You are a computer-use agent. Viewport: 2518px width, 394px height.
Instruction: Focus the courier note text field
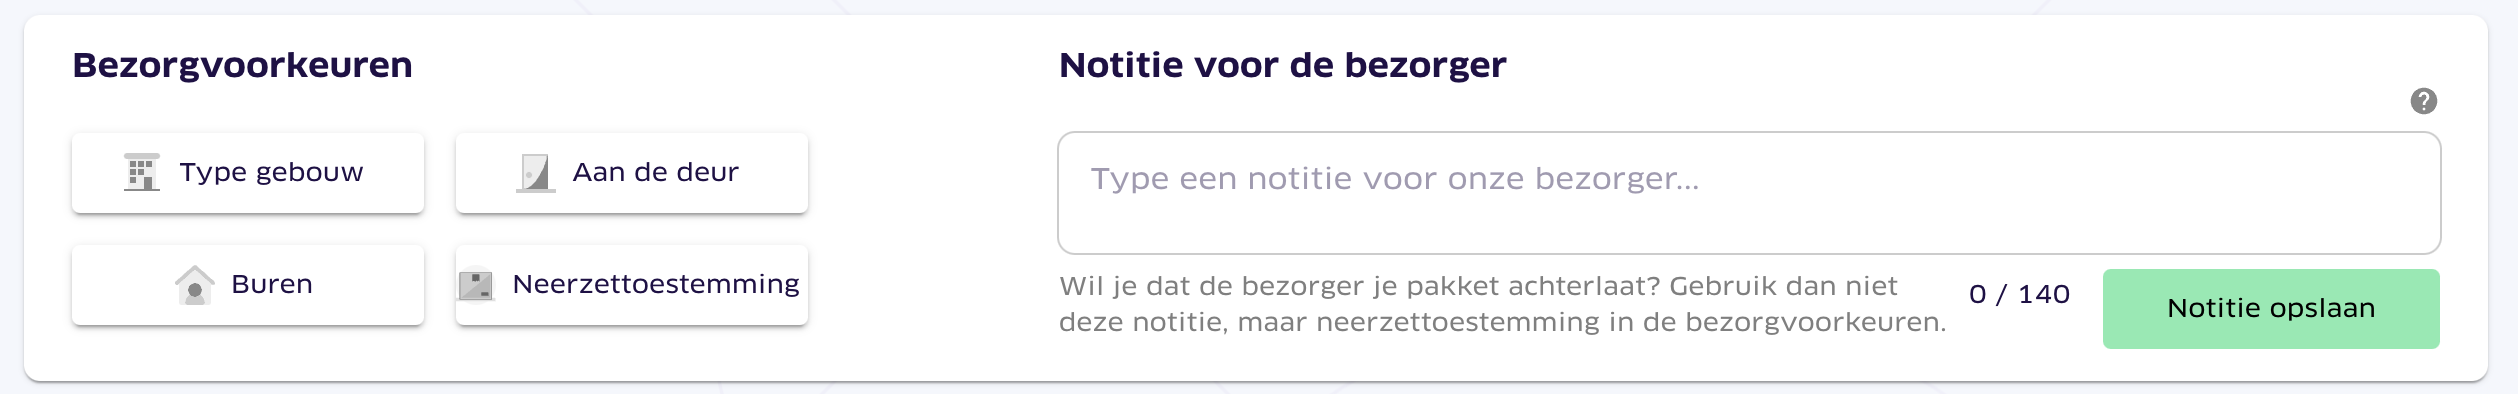[1749, 193]
